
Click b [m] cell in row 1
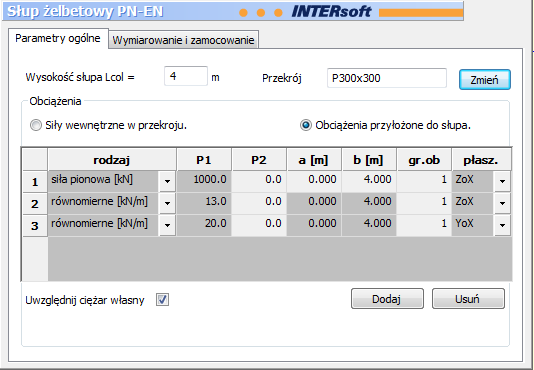click(x=369, y=181)
